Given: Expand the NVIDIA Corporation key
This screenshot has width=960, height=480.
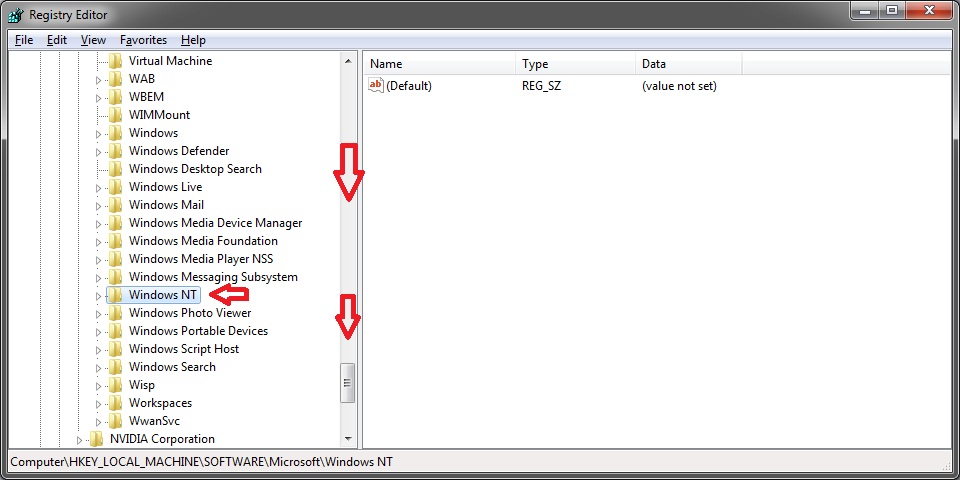Looking at the screenshot, I should click(x=79, y=440).
